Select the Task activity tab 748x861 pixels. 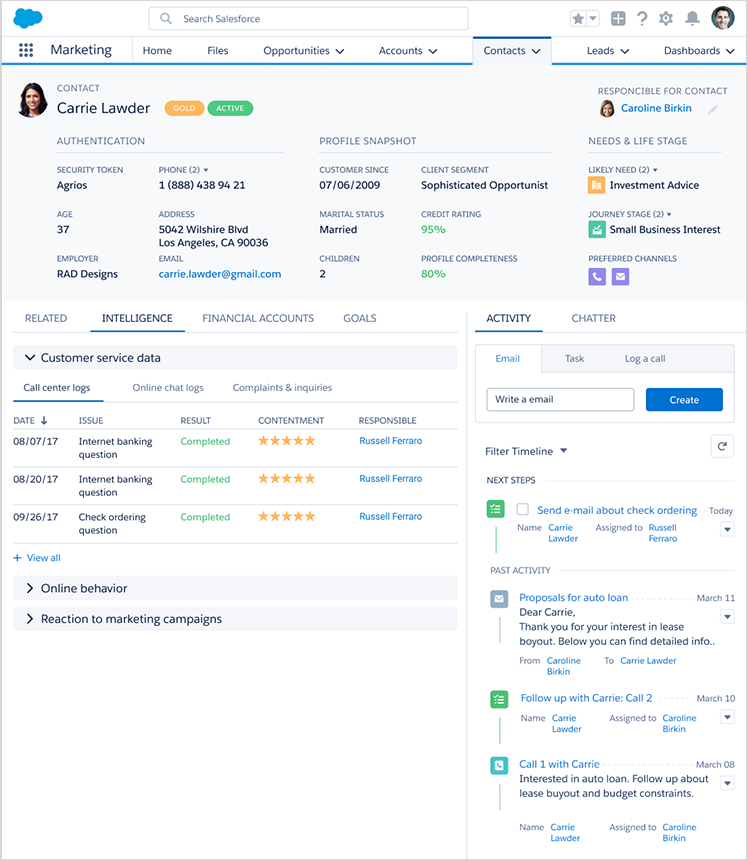(x=574, y=359)
